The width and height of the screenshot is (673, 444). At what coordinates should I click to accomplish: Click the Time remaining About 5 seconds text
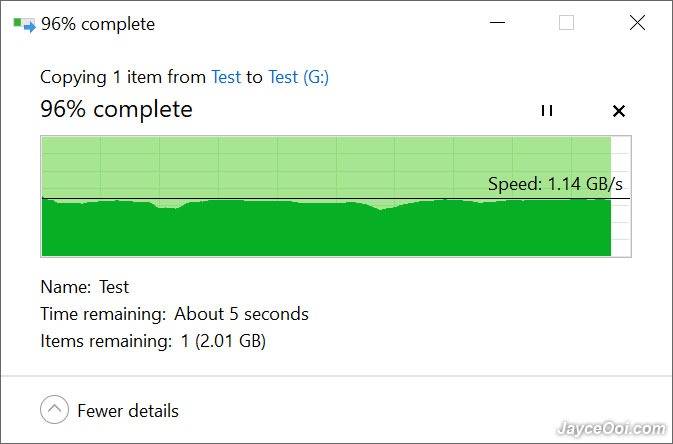[x=174, y=314]
